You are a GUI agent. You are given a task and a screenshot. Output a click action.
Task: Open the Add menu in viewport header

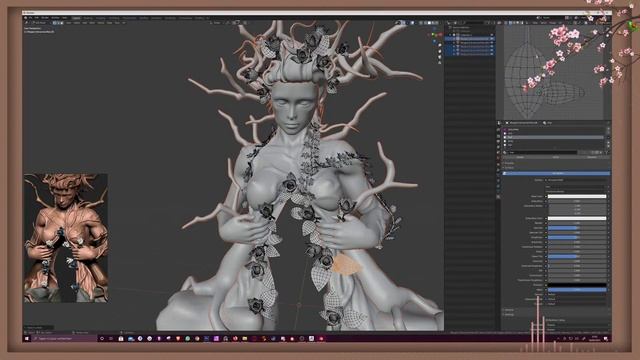point(84,23)
